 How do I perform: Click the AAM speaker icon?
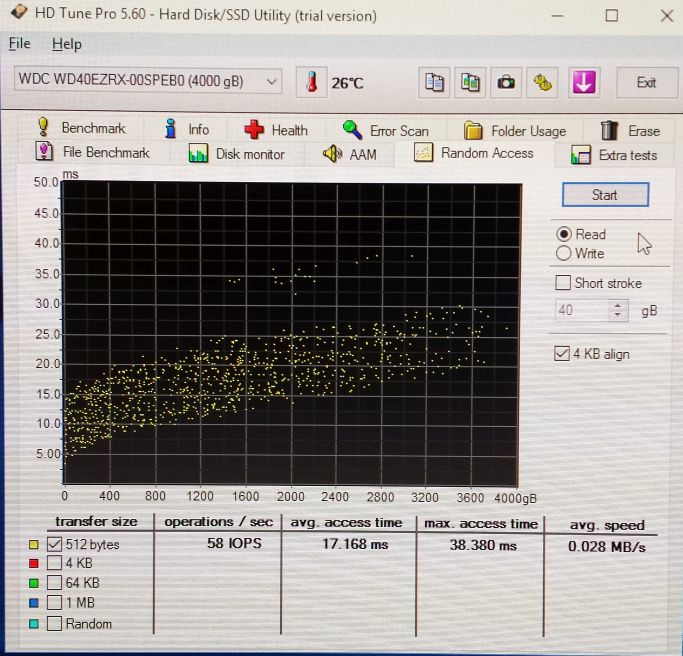click(332, 153)
